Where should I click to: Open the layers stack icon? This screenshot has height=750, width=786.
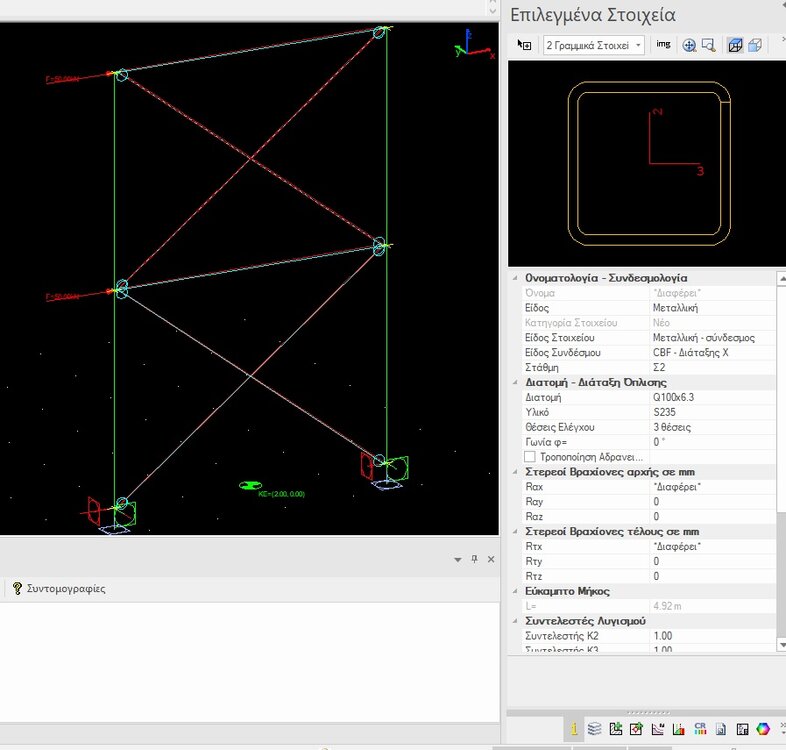point(595,729)
